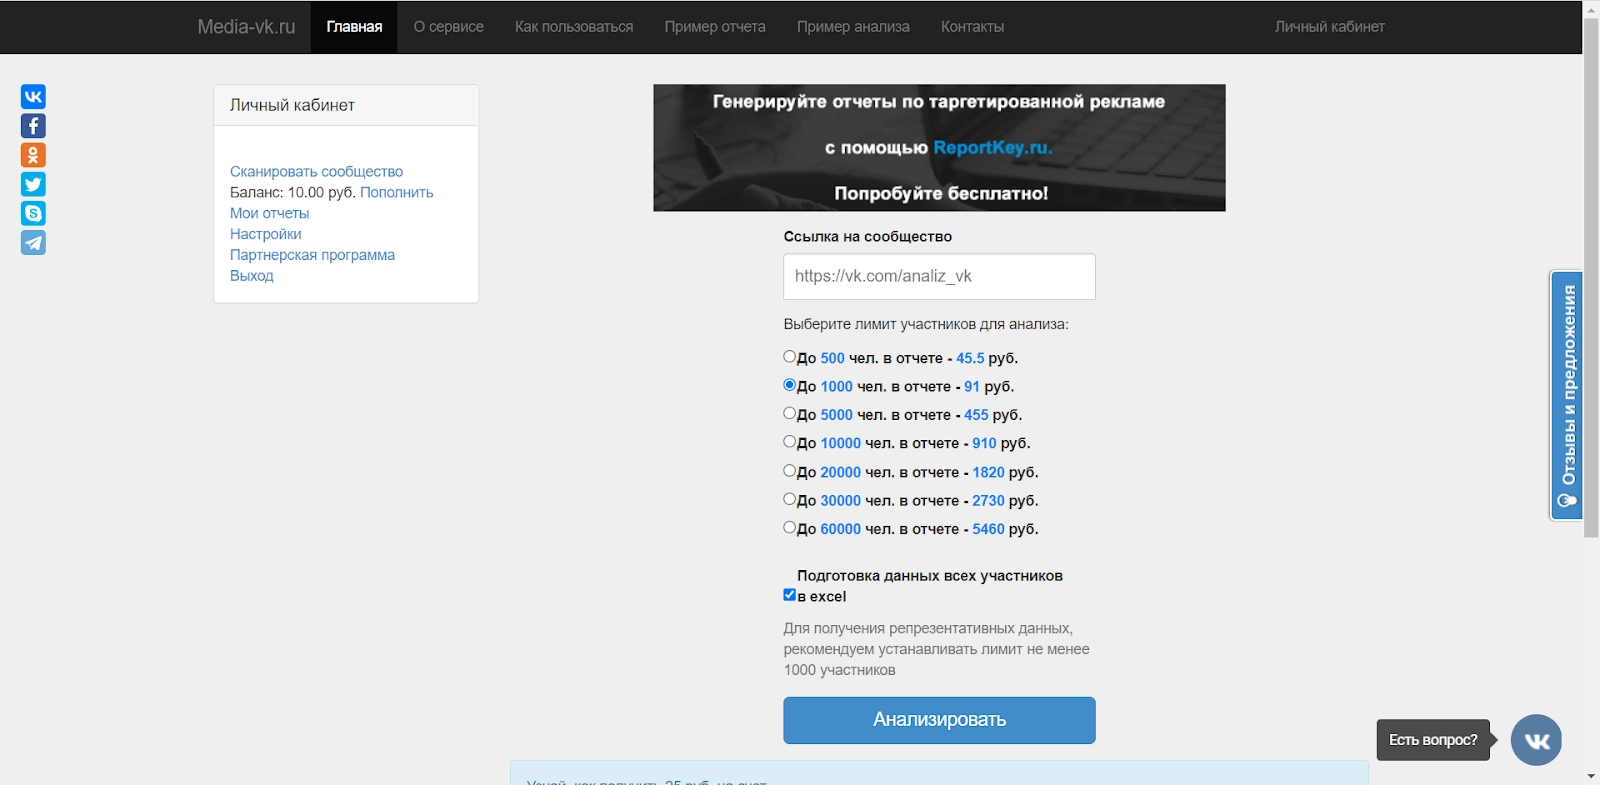
Task: Open 'Пример анализа' menu item
Action: tap(853, 27)
